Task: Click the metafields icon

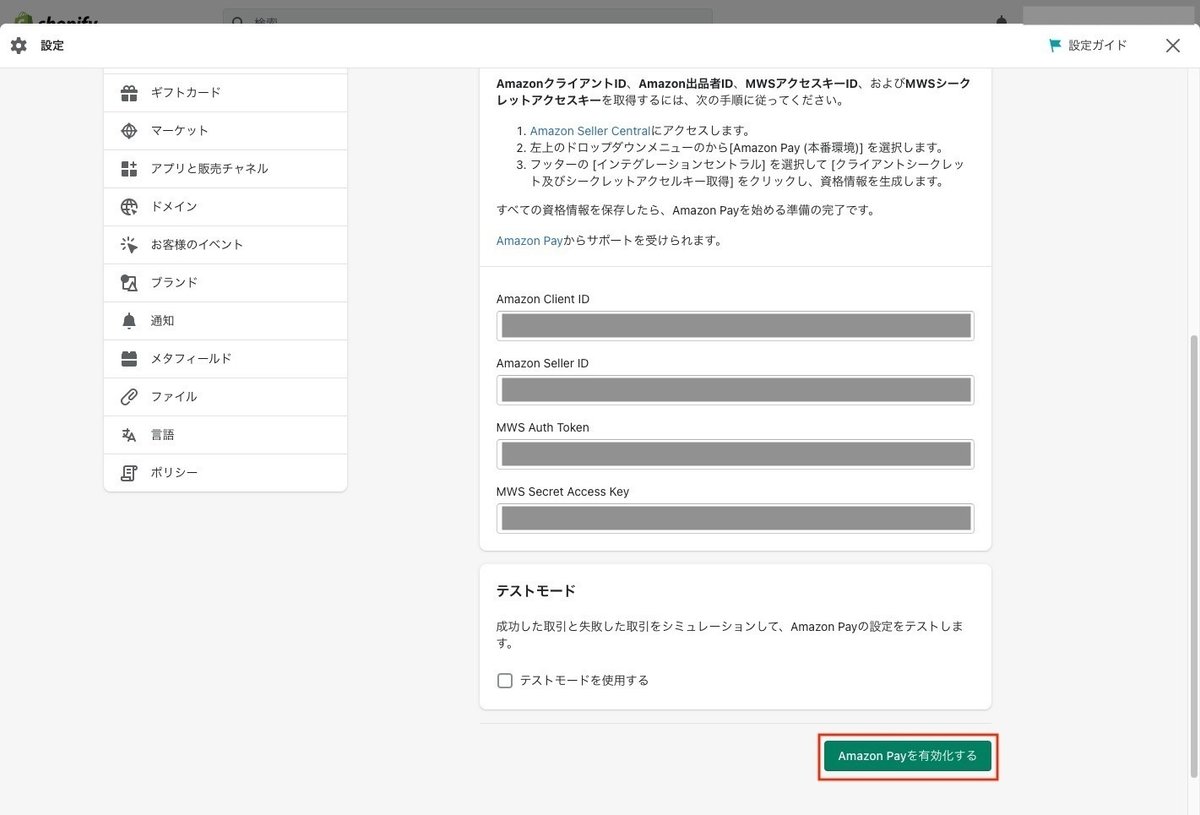Action: tap(129, 359)
